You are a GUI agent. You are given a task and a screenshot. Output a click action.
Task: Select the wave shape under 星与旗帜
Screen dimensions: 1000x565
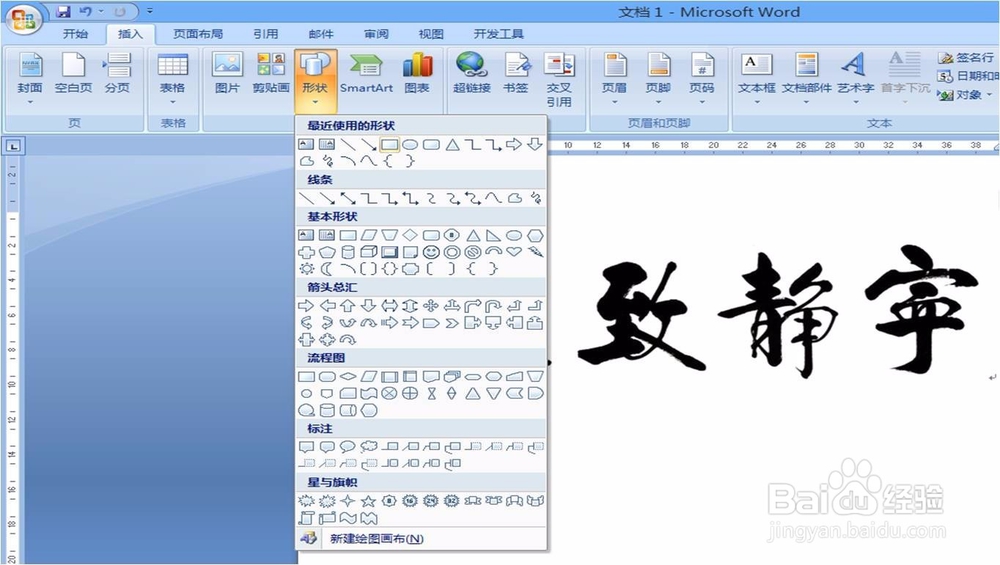348,518
